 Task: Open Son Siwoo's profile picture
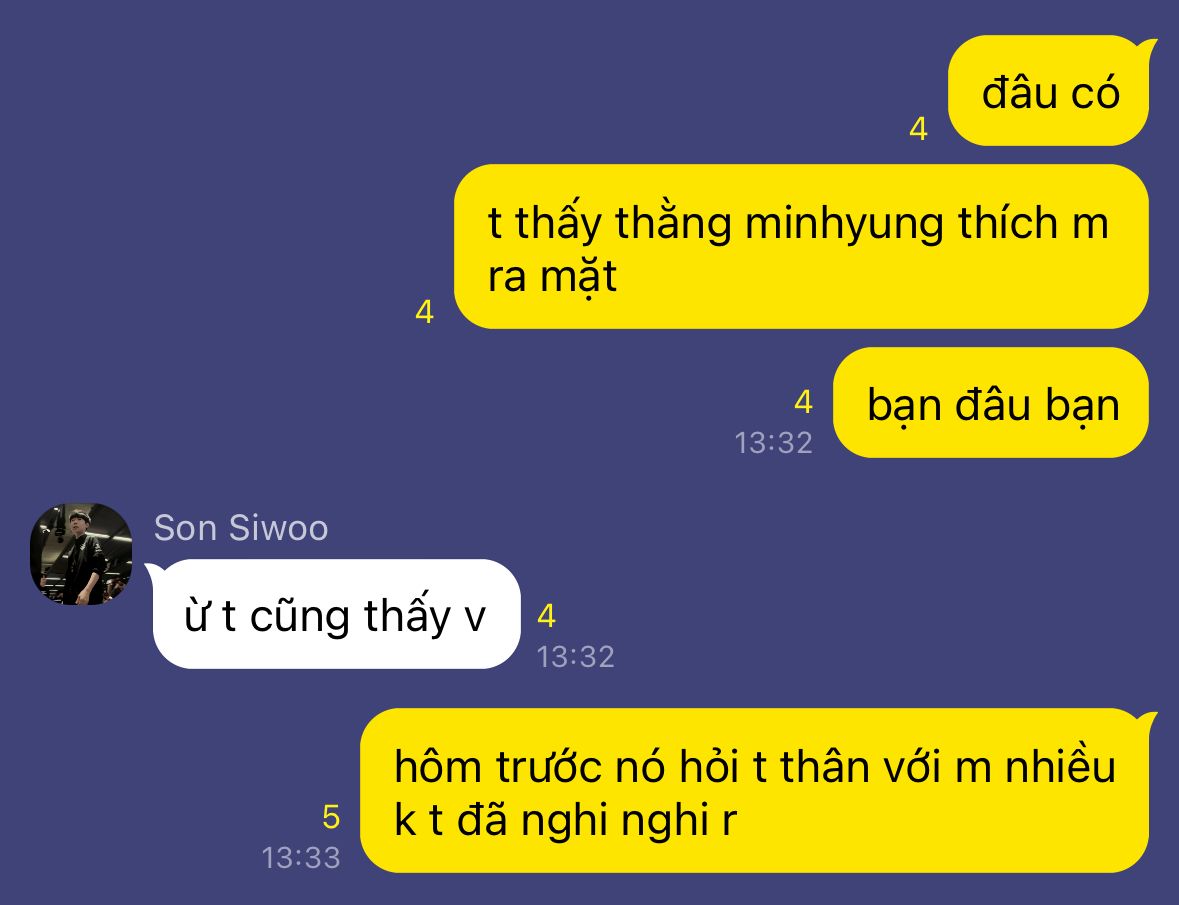(81, 554)
